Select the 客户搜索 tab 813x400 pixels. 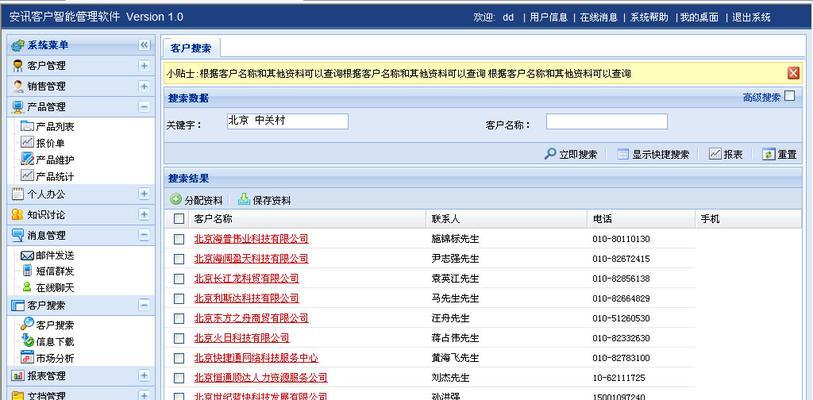tap(191, 48)
